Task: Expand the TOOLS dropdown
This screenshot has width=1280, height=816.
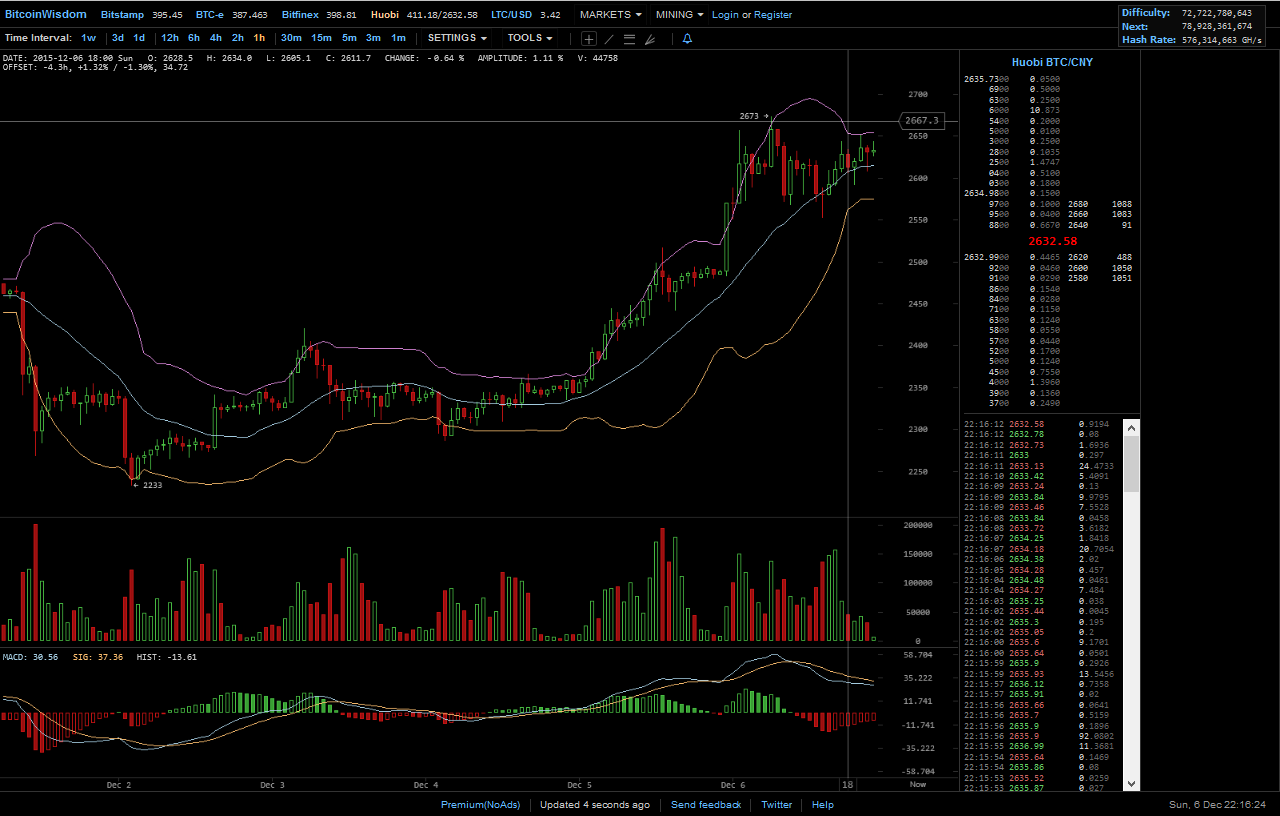Action: (530, 38)
